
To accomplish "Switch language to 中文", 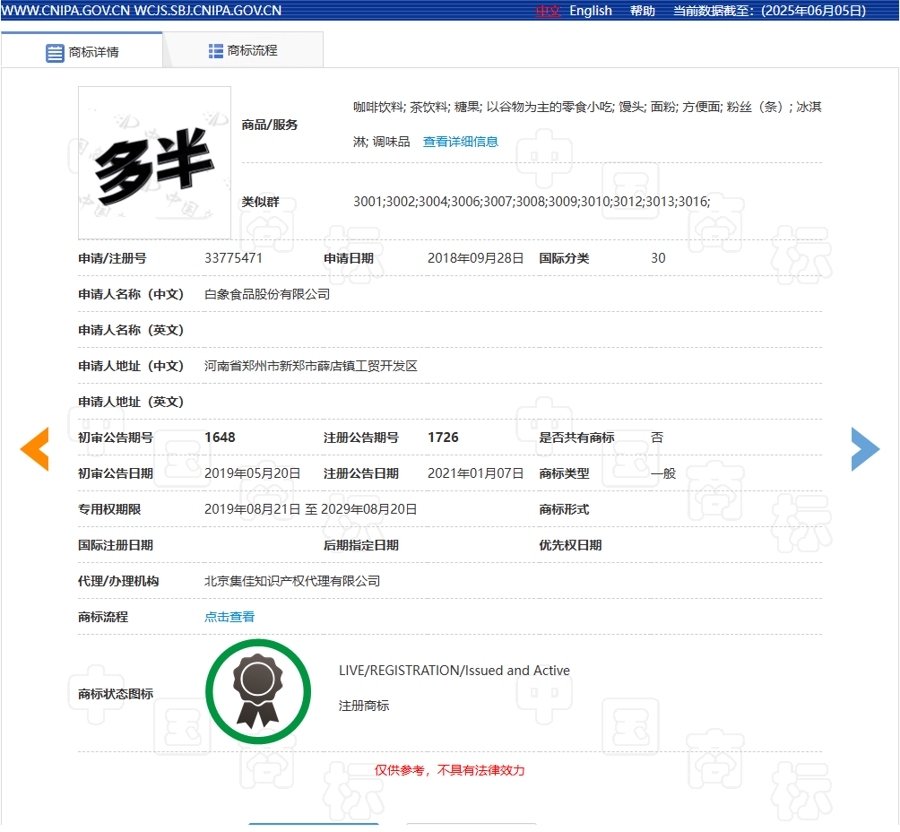I will [x=548, y=11].
